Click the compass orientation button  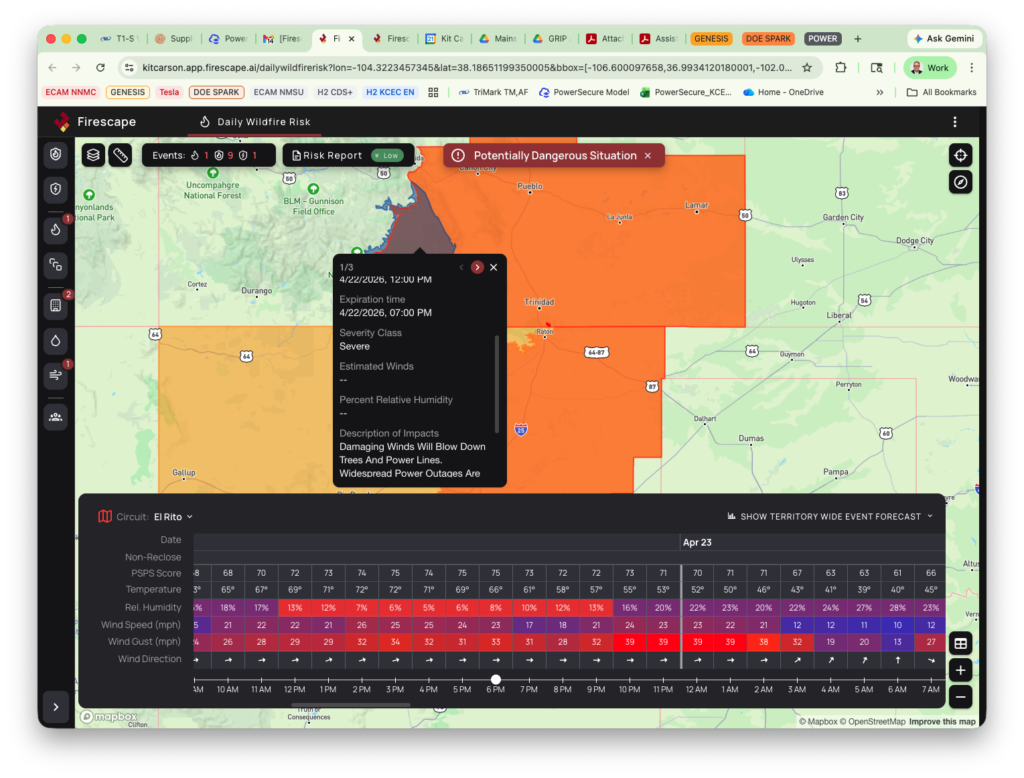click(960, 182)
